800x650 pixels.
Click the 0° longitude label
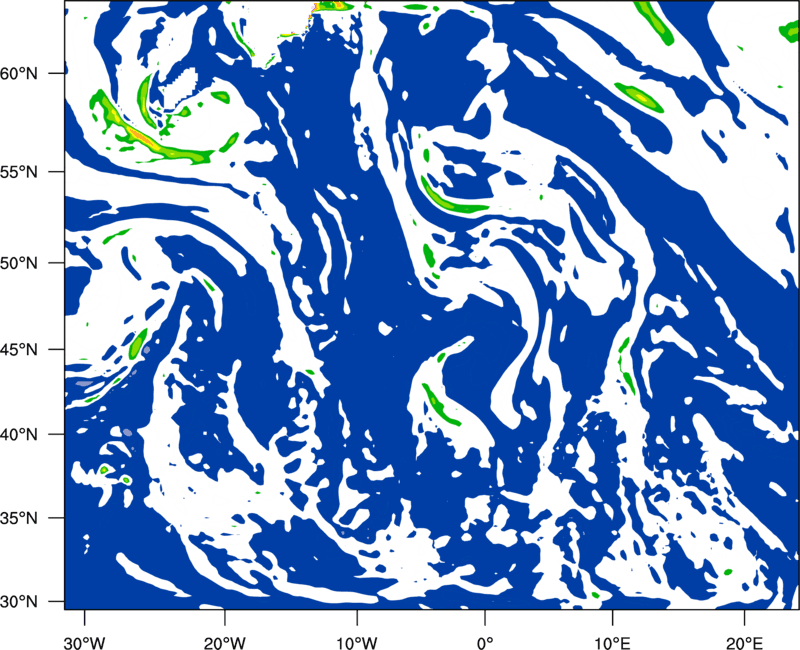coord(485,643)
